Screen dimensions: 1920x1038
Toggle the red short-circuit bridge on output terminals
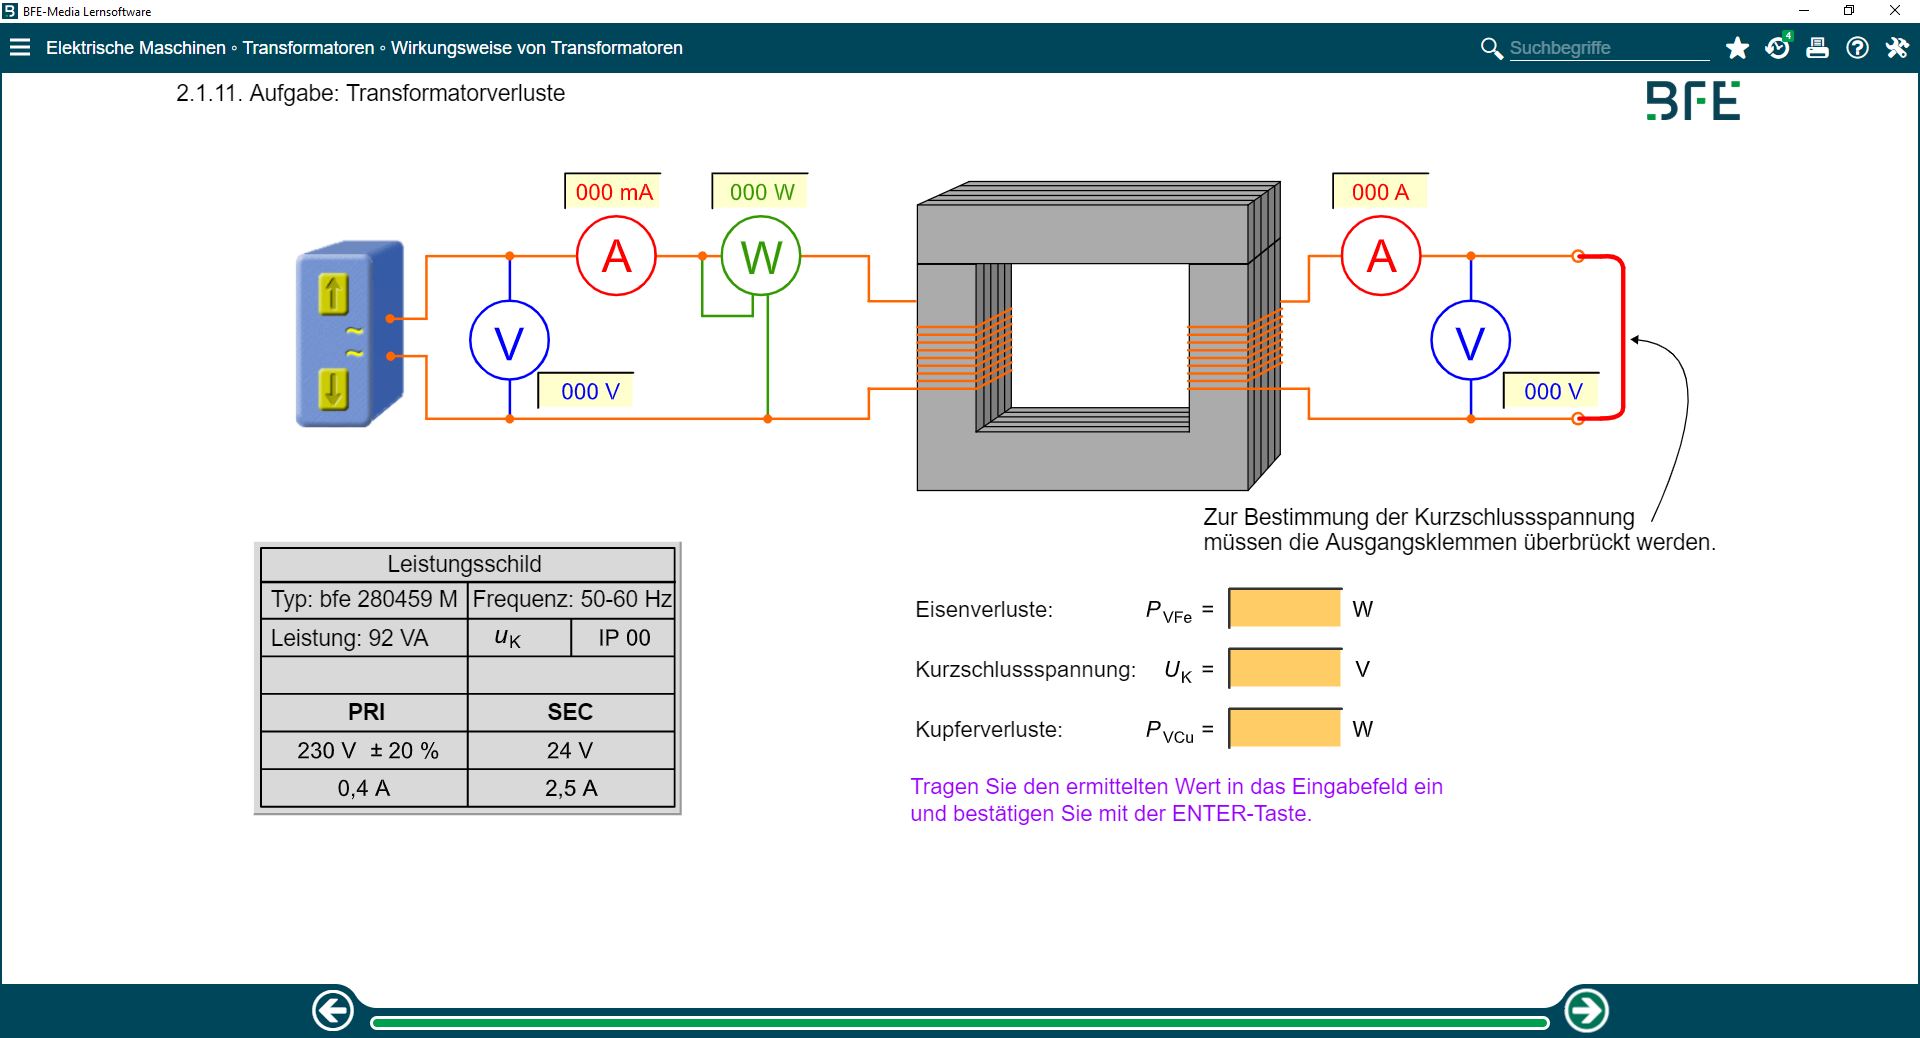tap(1622, 338)
